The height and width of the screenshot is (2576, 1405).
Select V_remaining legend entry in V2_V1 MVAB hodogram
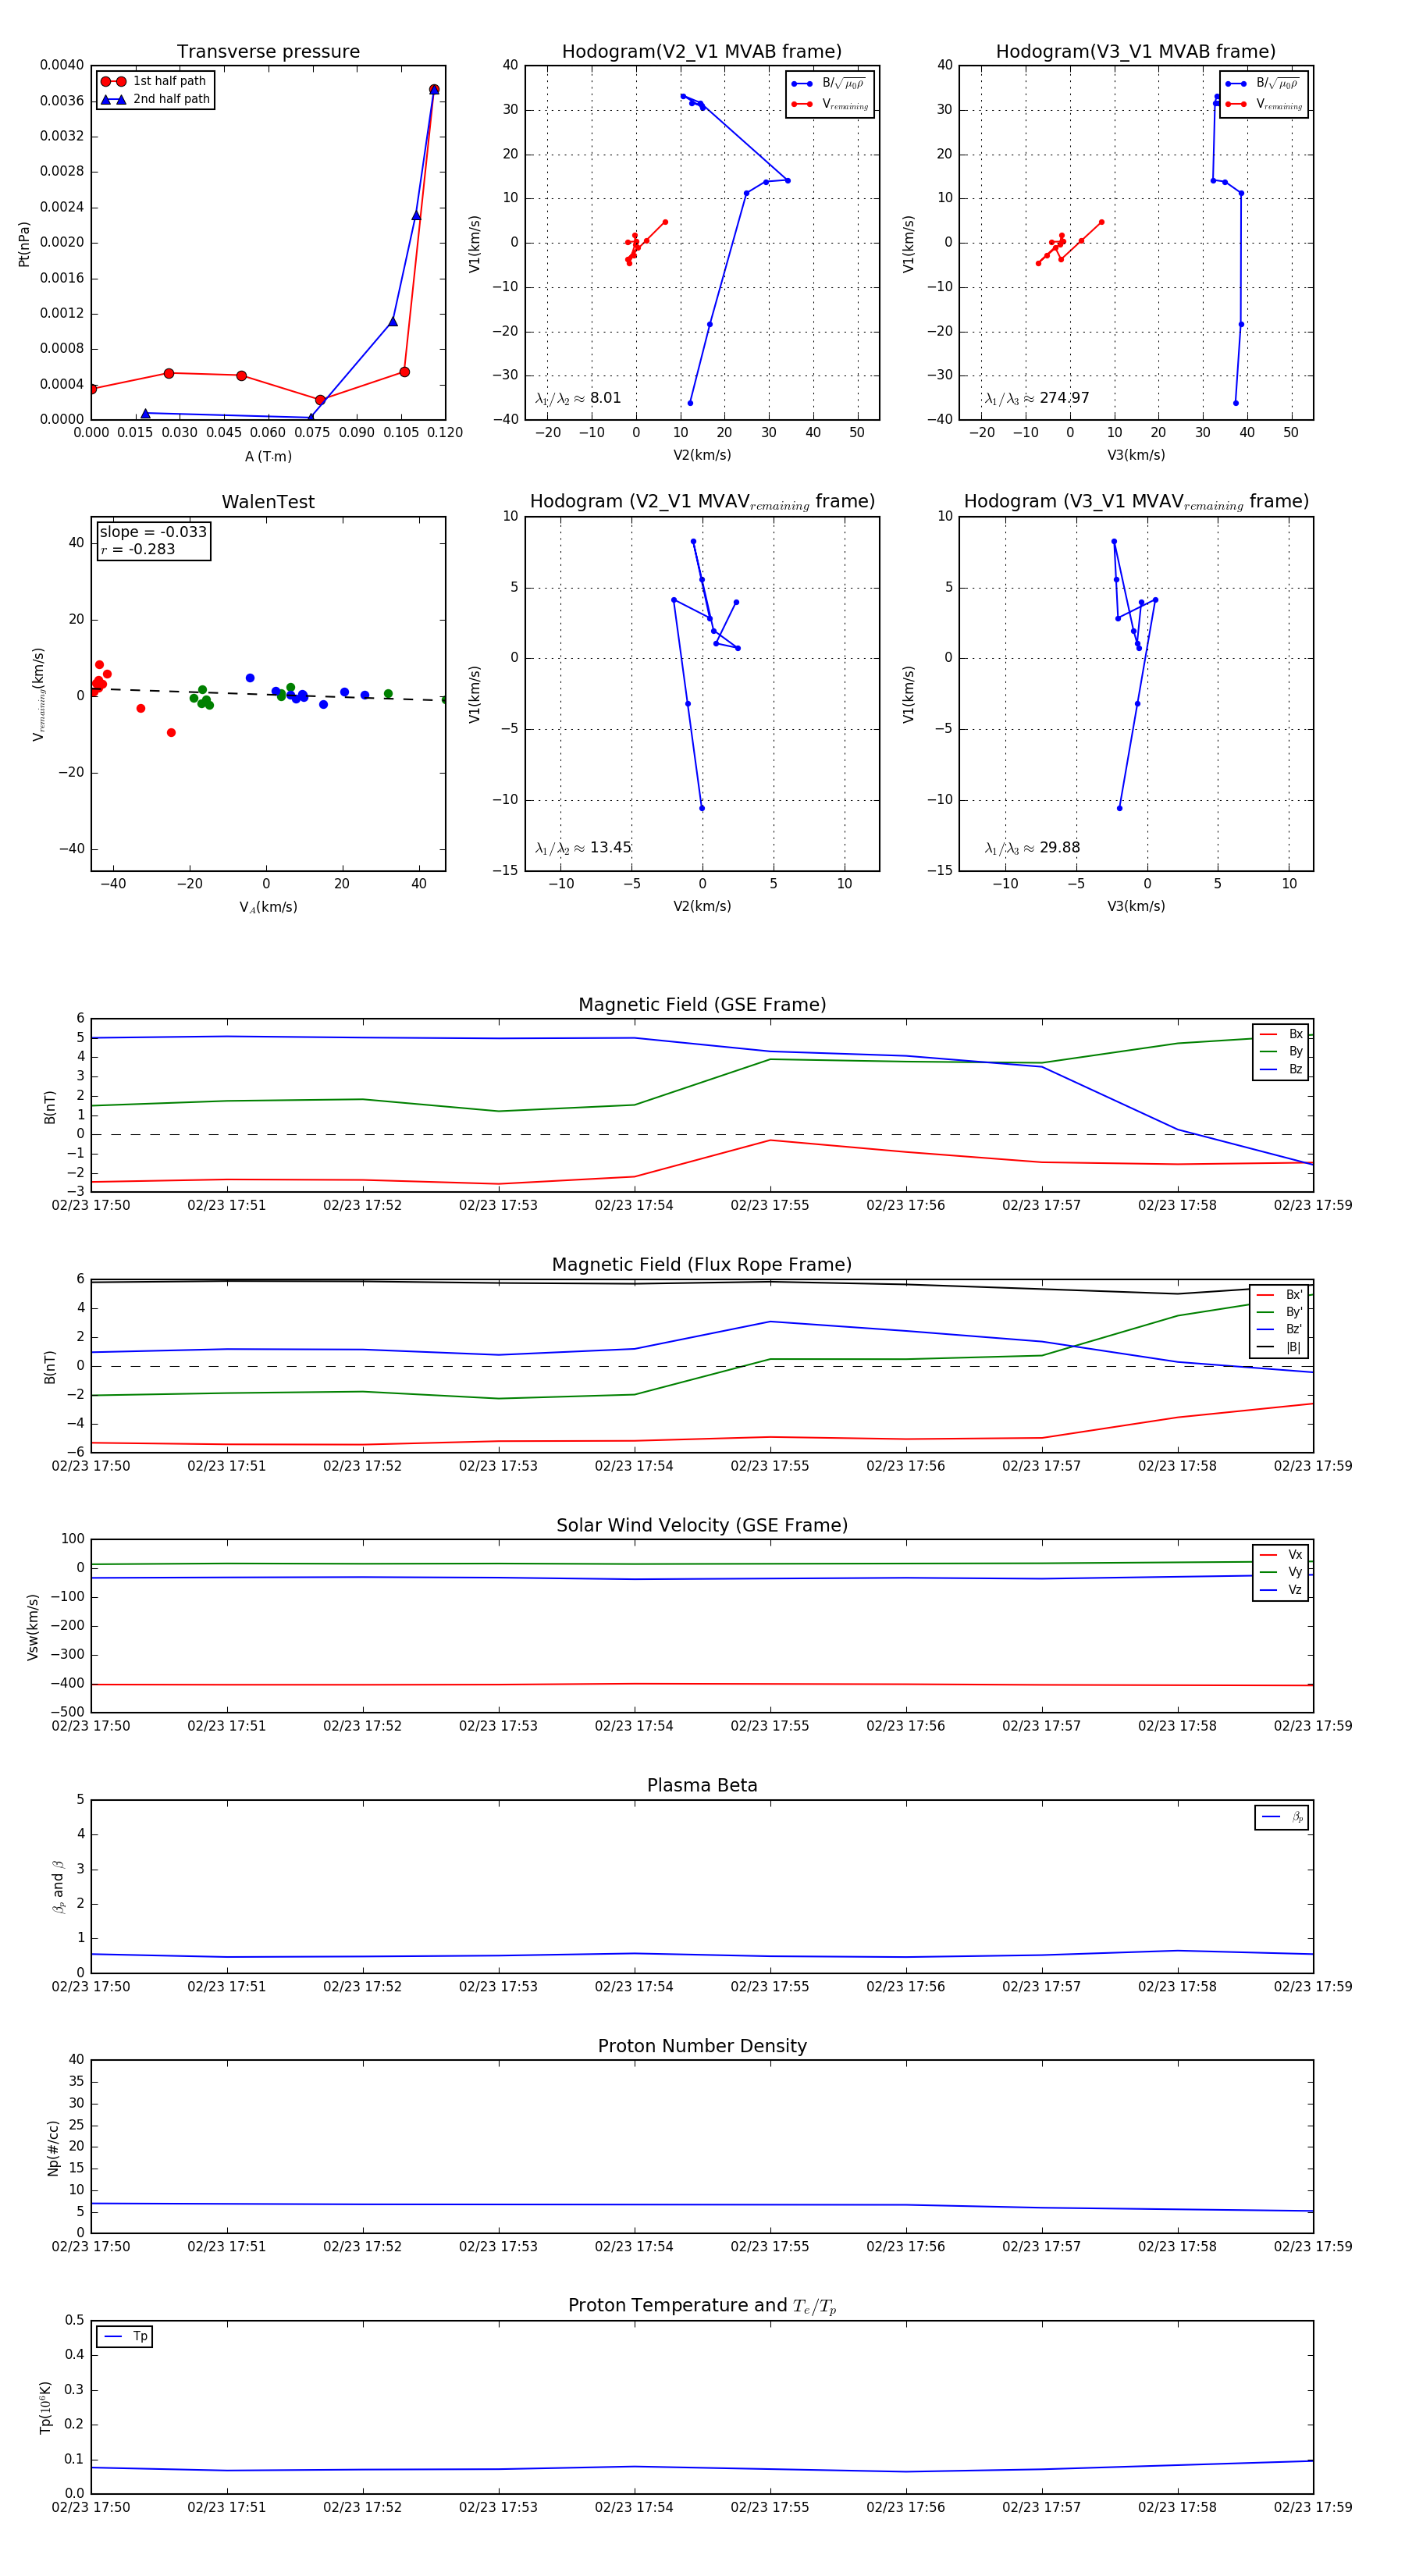(x=829, y=104)
